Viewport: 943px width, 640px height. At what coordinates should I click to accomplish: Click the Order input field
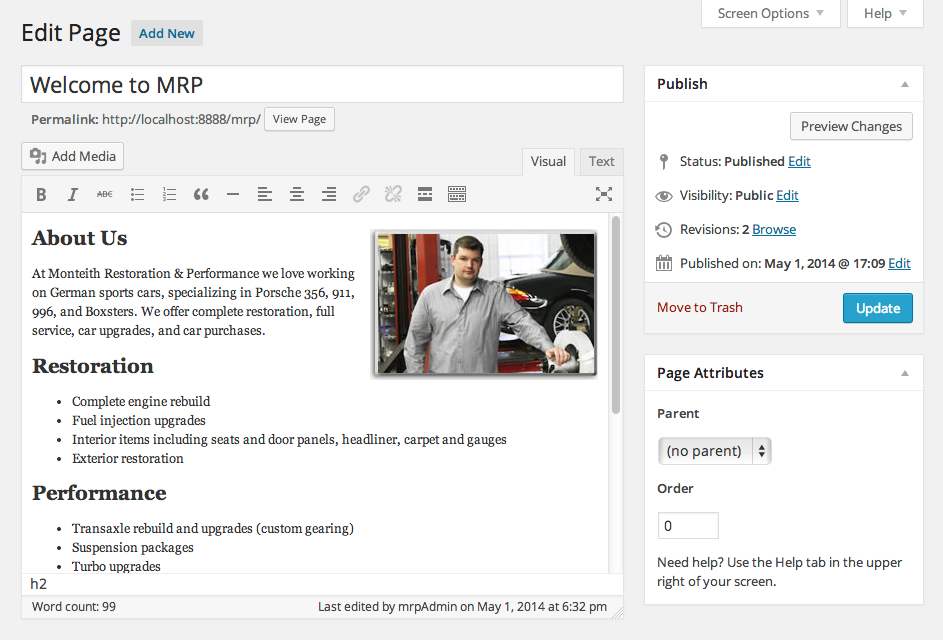pyautogui.click(x=688, y=526)
